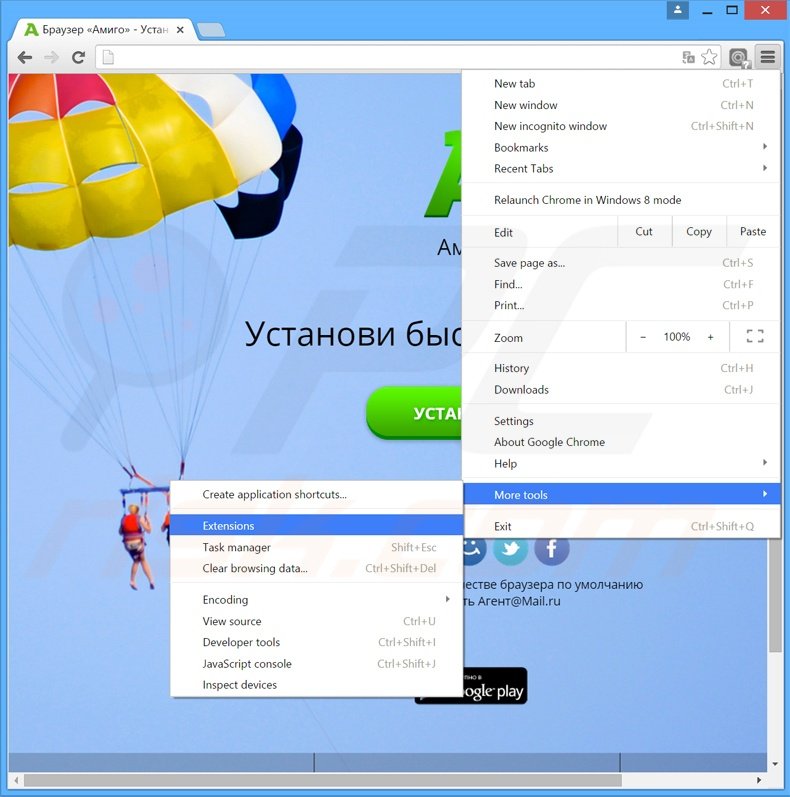
Task: Expand the More tools submenu
Action: click(621, 495)
